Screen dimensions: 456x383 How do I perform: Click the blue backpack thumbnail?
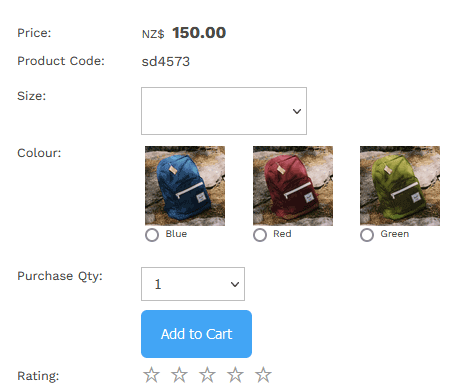[x=185, y=186]
